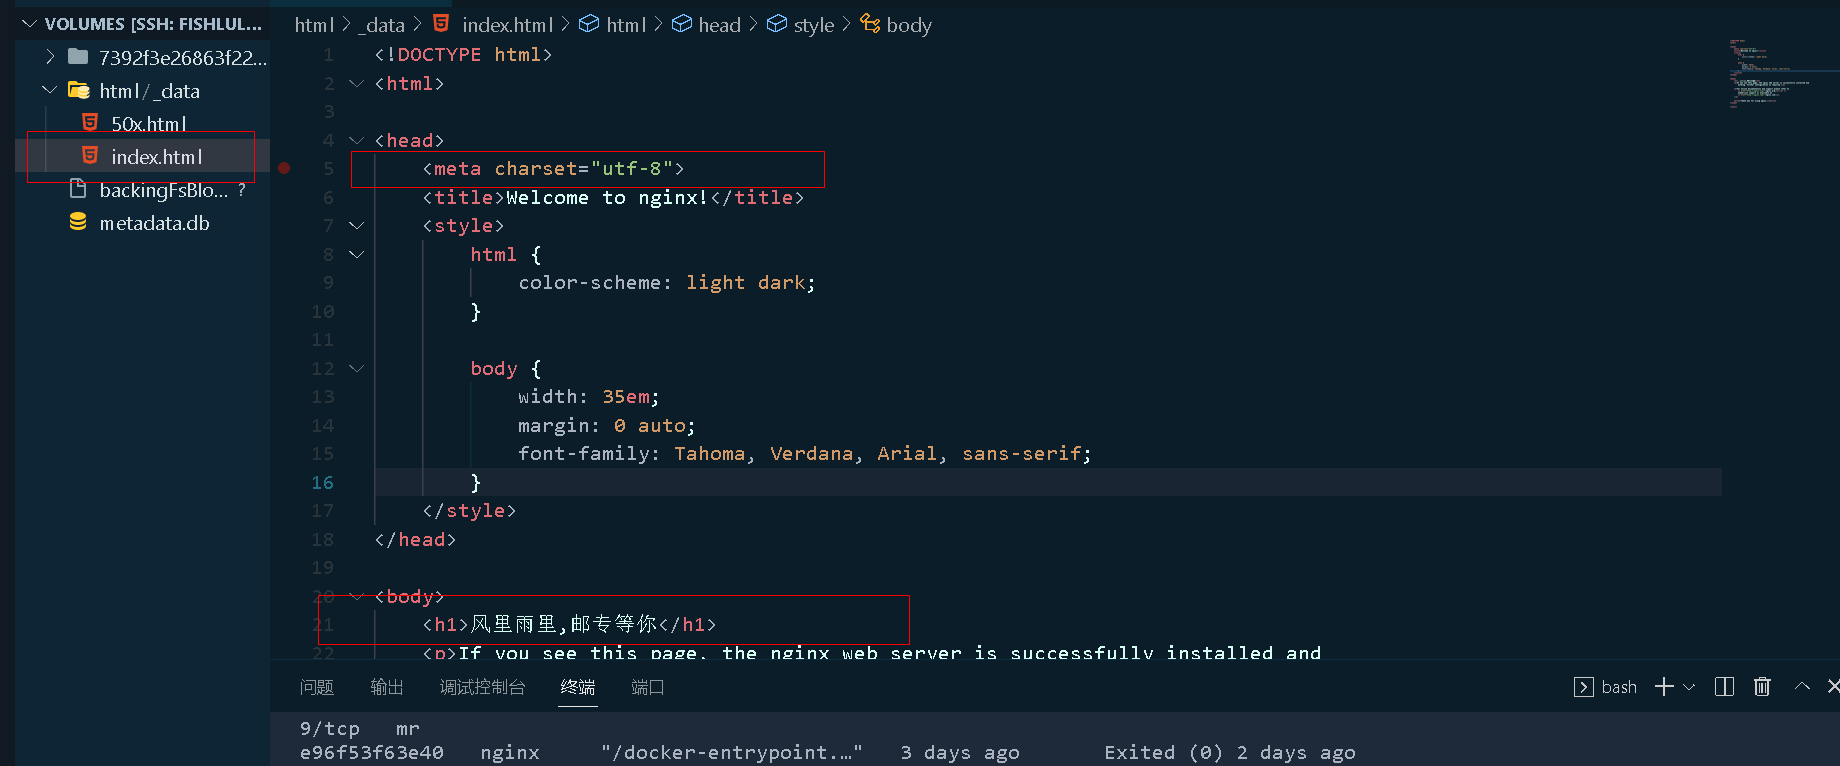Collapse the html/_data folder
Viewport: 1840px width, 766px height.
[x=50, y=91]
